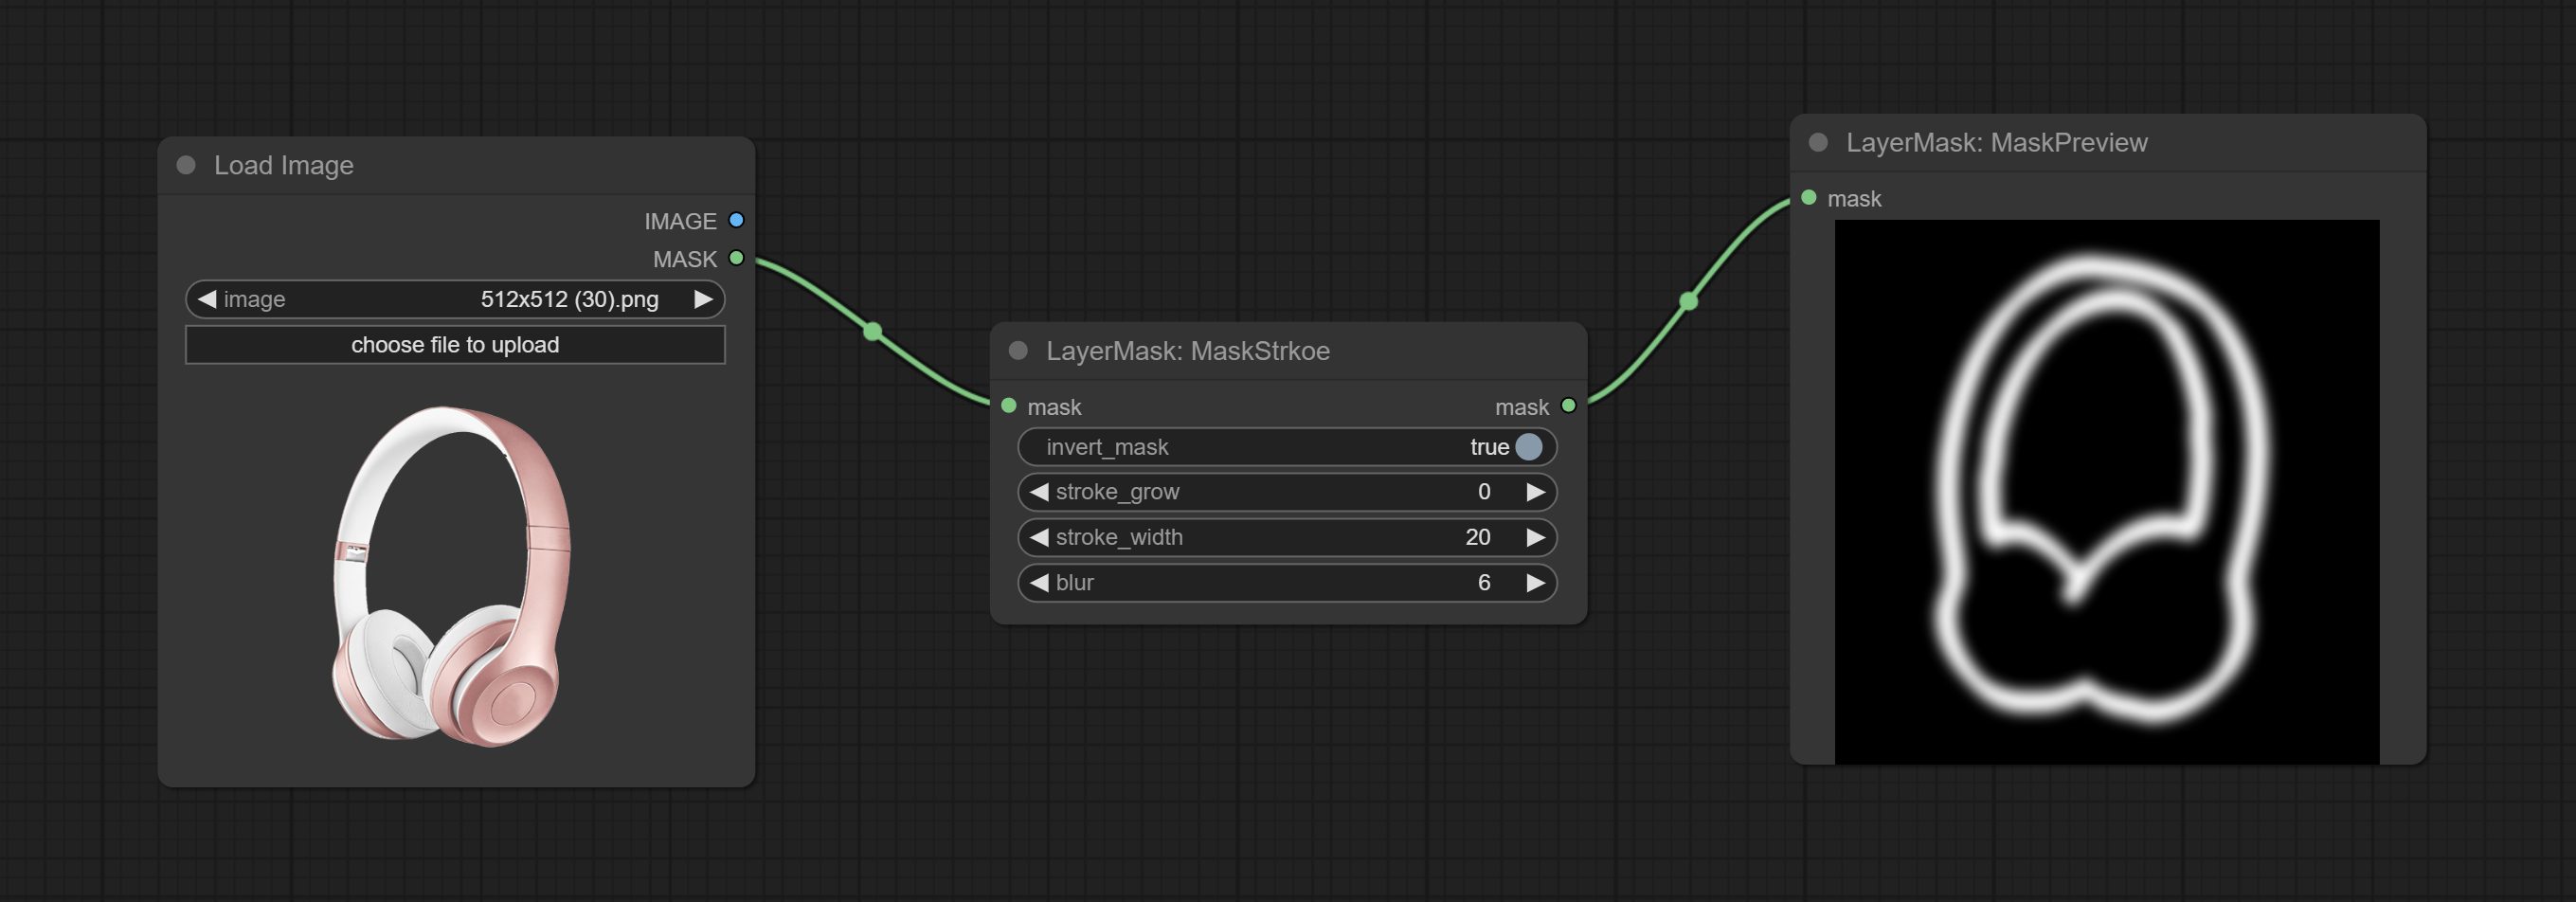Click the MASK output socket on Load Image
Viewport: 2576px width, 902px height.
[736, 258]
